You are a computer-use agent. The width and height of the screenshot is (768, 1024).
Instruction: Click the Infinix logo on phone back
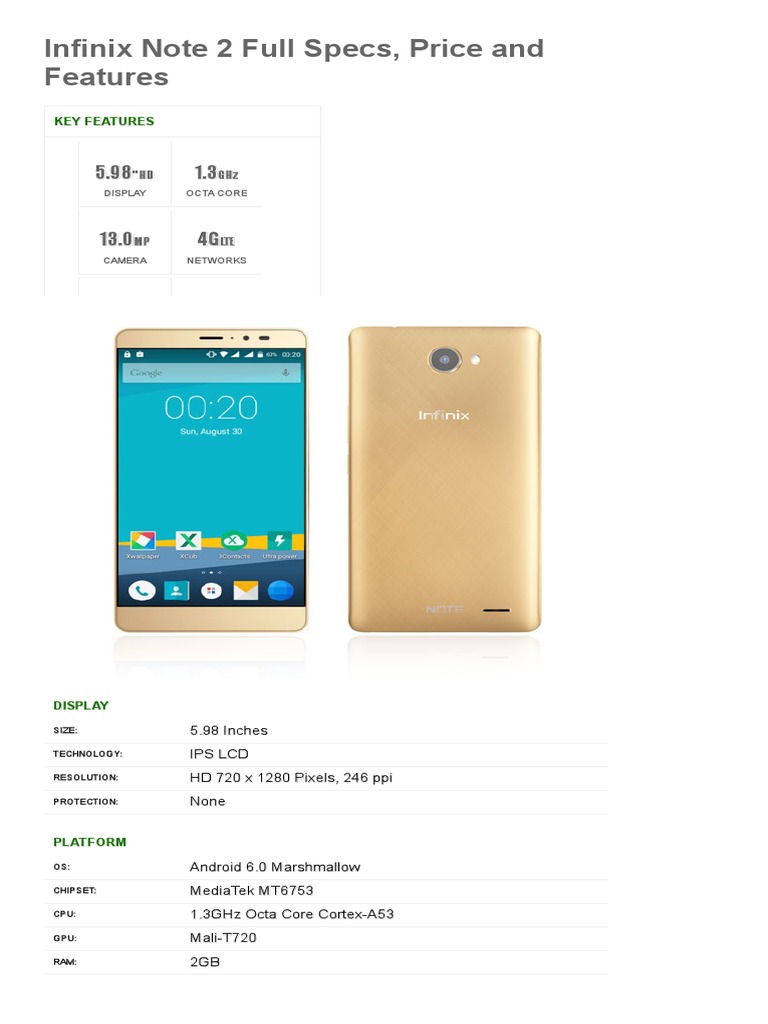point(444,415)
